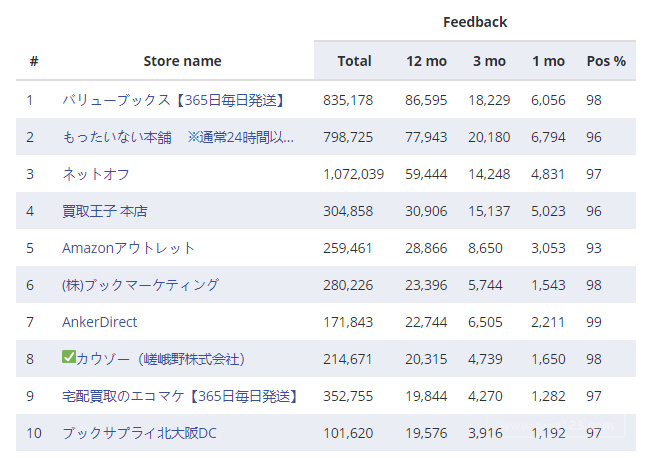Open the AnkerDirect store link
Viewport: 646px width, 458px height.
[x=99, y=322]
